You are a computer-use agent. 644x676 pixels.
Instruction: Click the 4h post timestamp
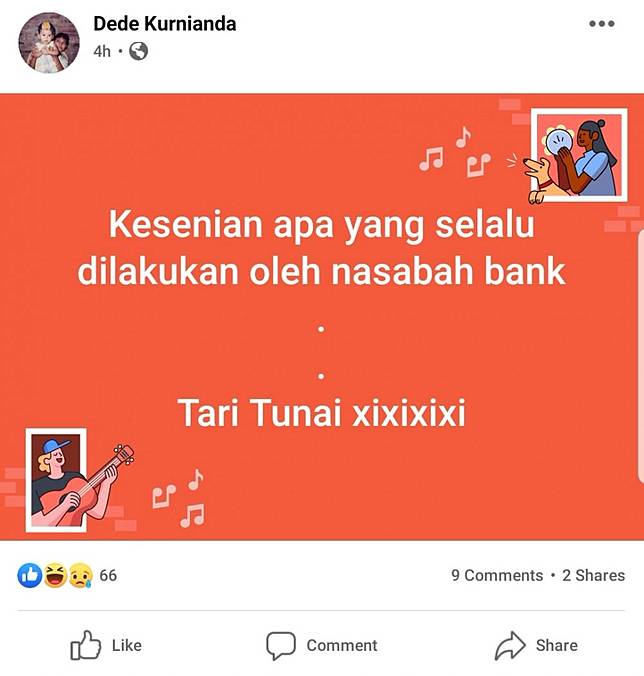click(x=102, y=51)
